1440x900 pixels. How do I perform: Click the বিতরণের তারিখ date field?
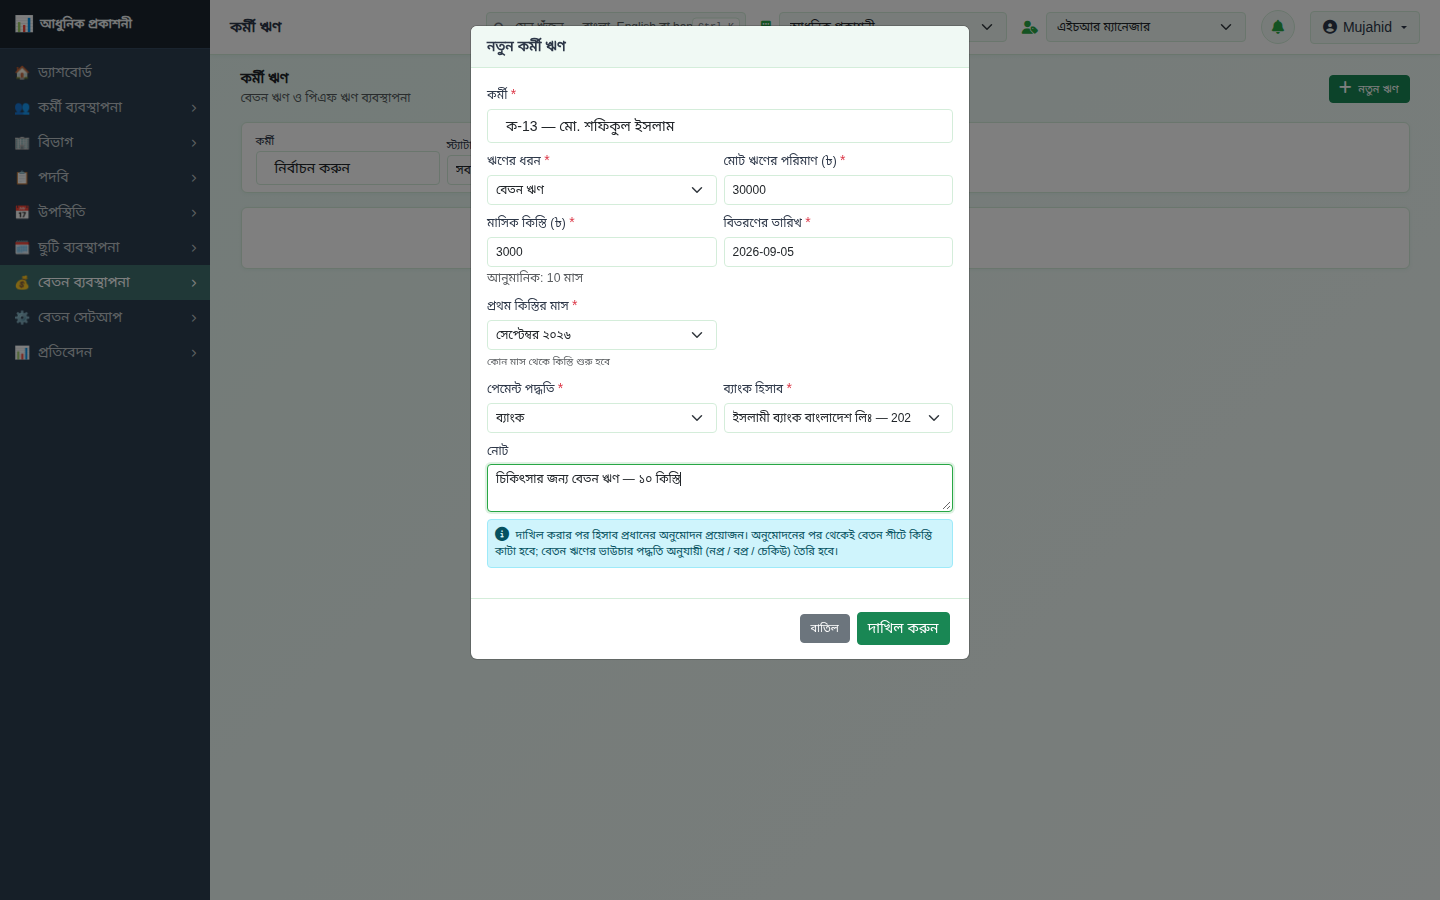click(838, 252)
